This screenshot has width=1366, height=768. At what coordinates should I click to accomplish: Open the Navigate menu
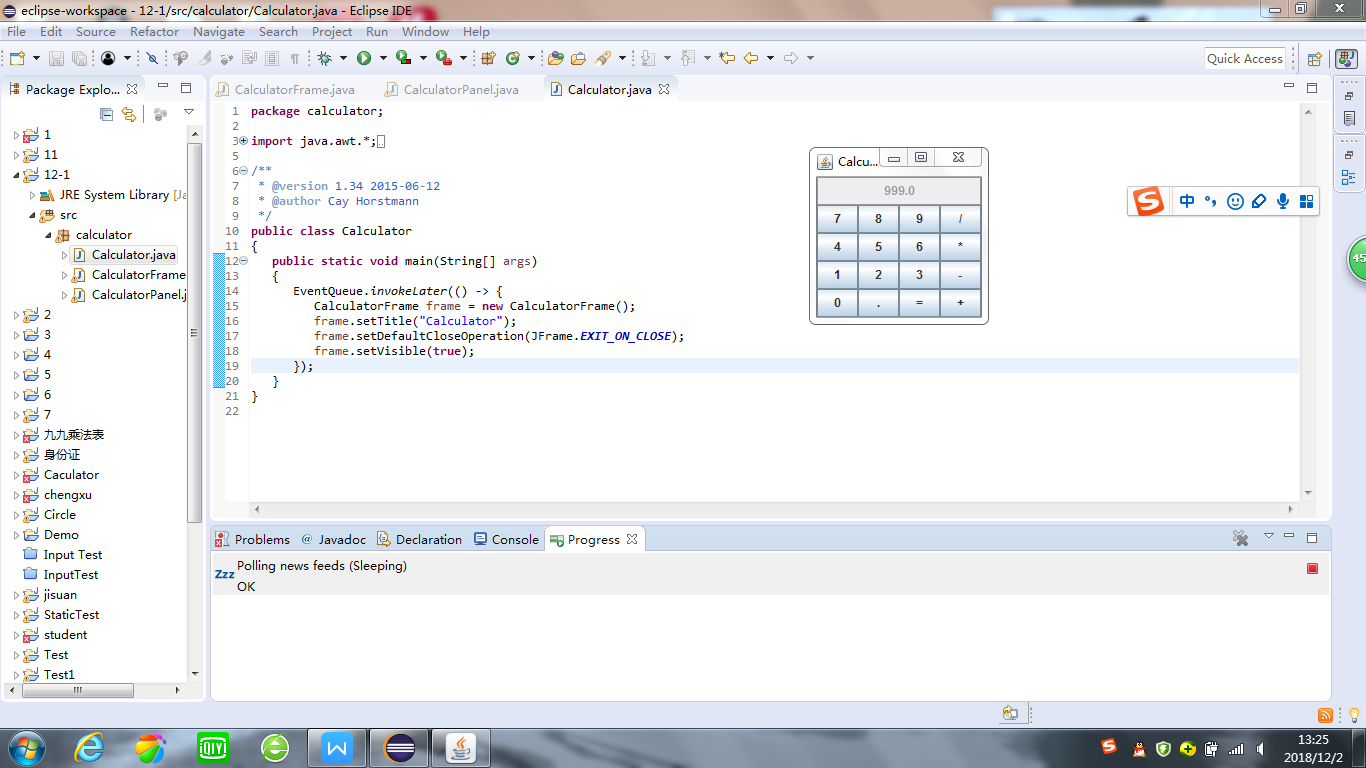(219, 32)
